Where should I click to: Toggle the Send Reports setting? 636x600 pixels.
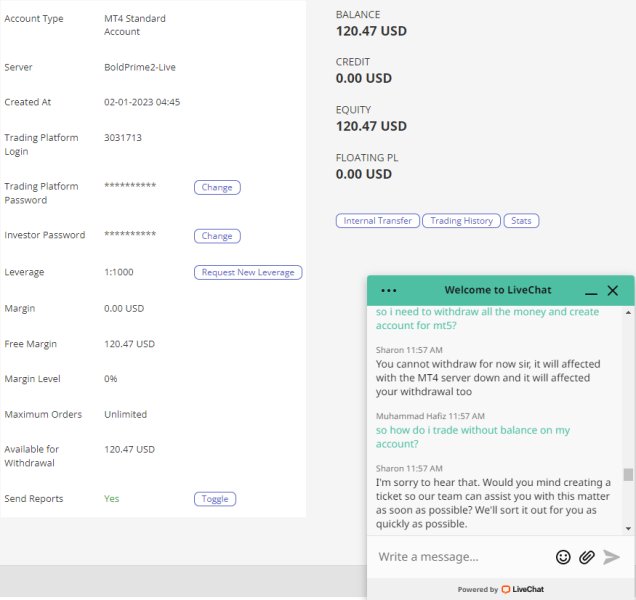(215, 499)
